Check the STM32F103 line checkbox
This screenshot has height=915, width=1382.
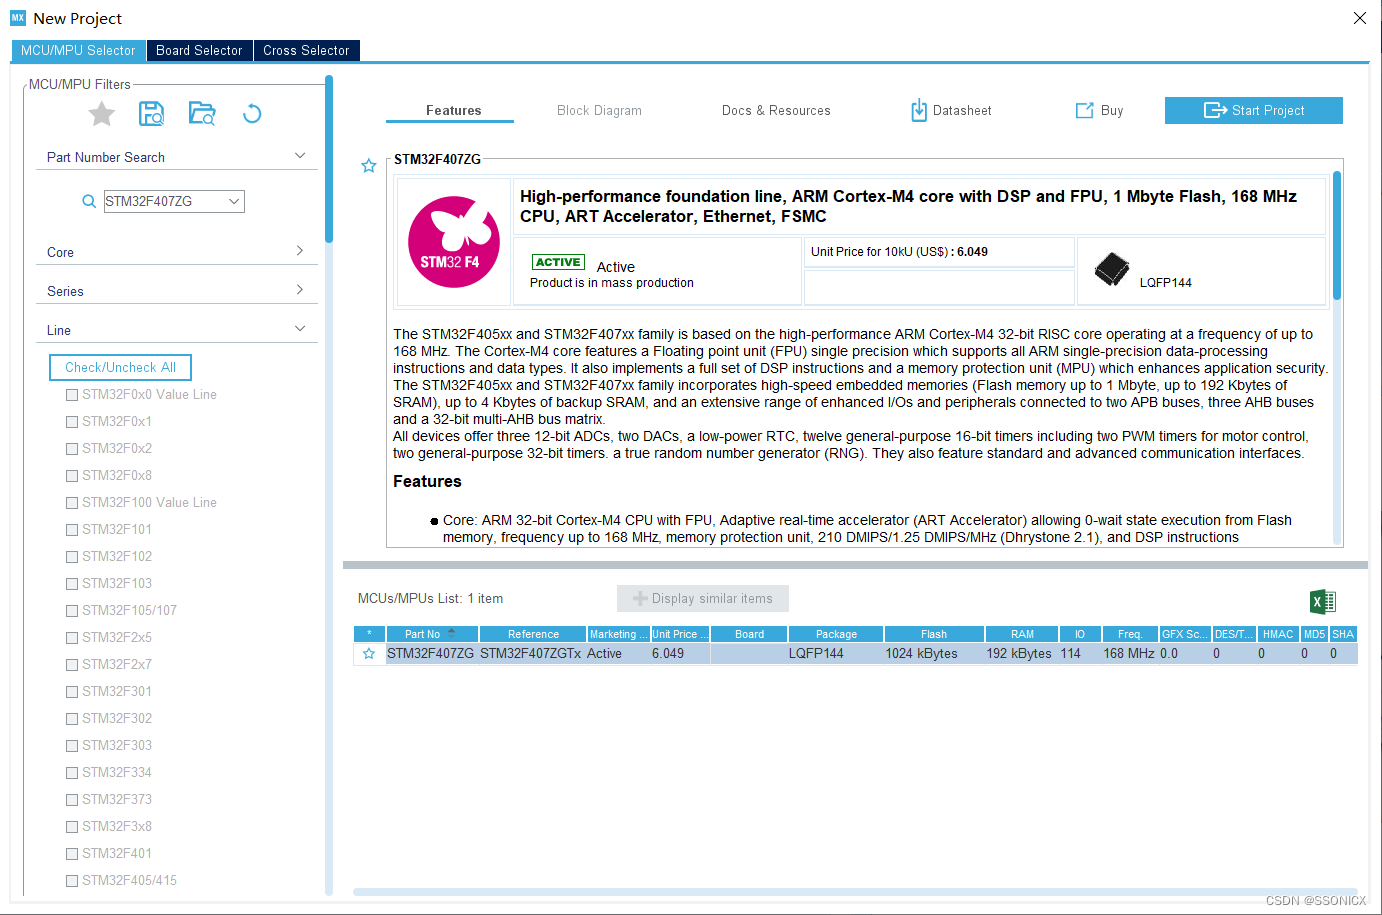click(72, 584)
